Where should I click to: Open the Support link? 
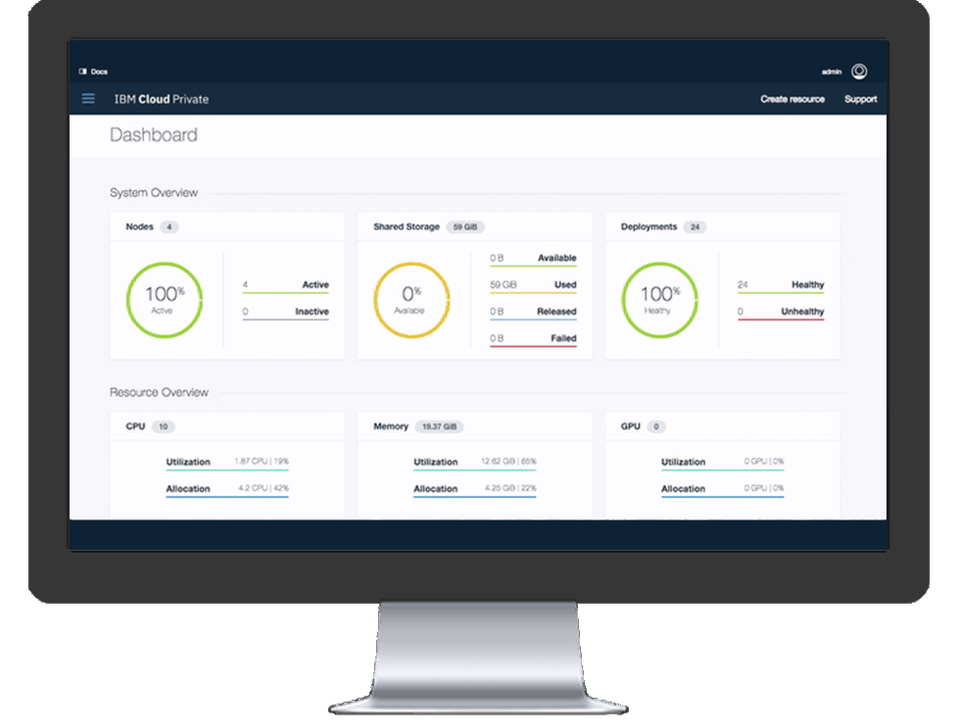click(860, 99)
